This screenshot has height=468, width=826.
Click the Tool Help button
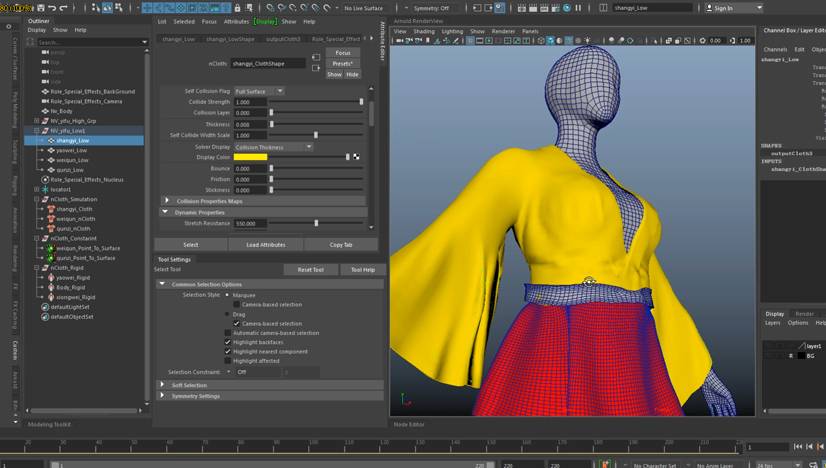point(363,270)
